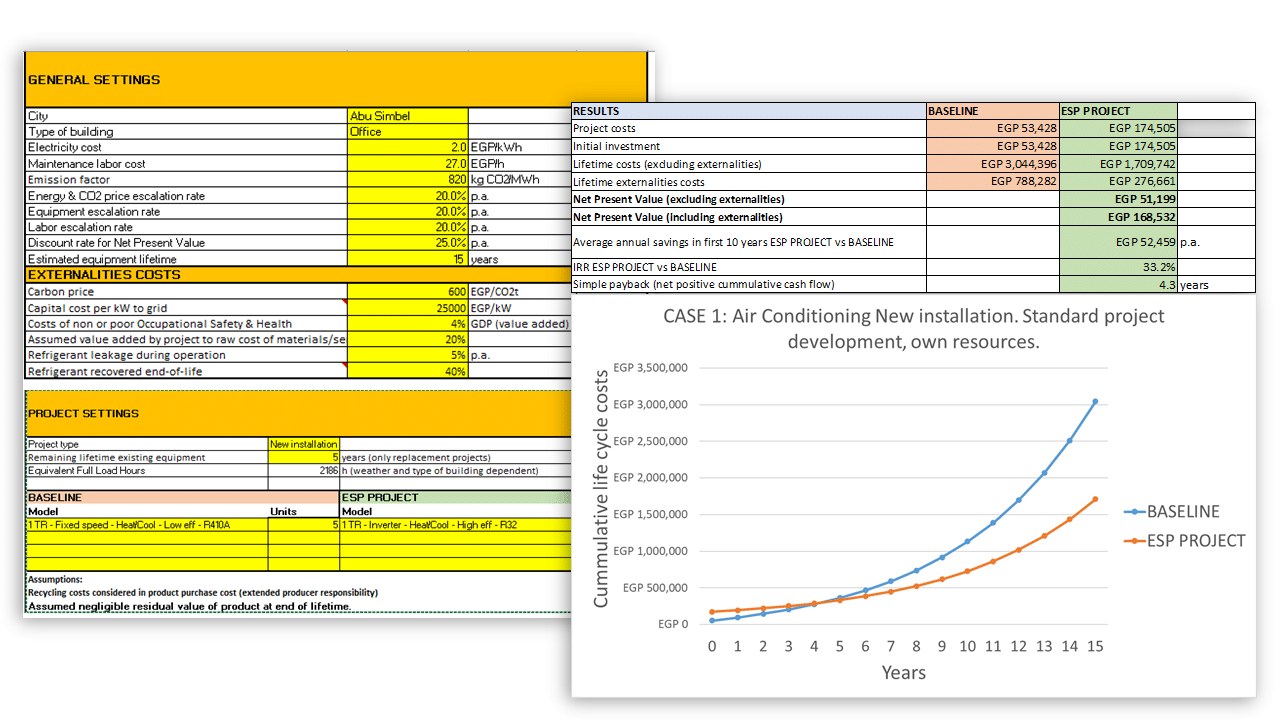Open the ESP PROJECT model dropdown with 1 TR Inverter
The image size is (1280, 720).
(450, 524)
